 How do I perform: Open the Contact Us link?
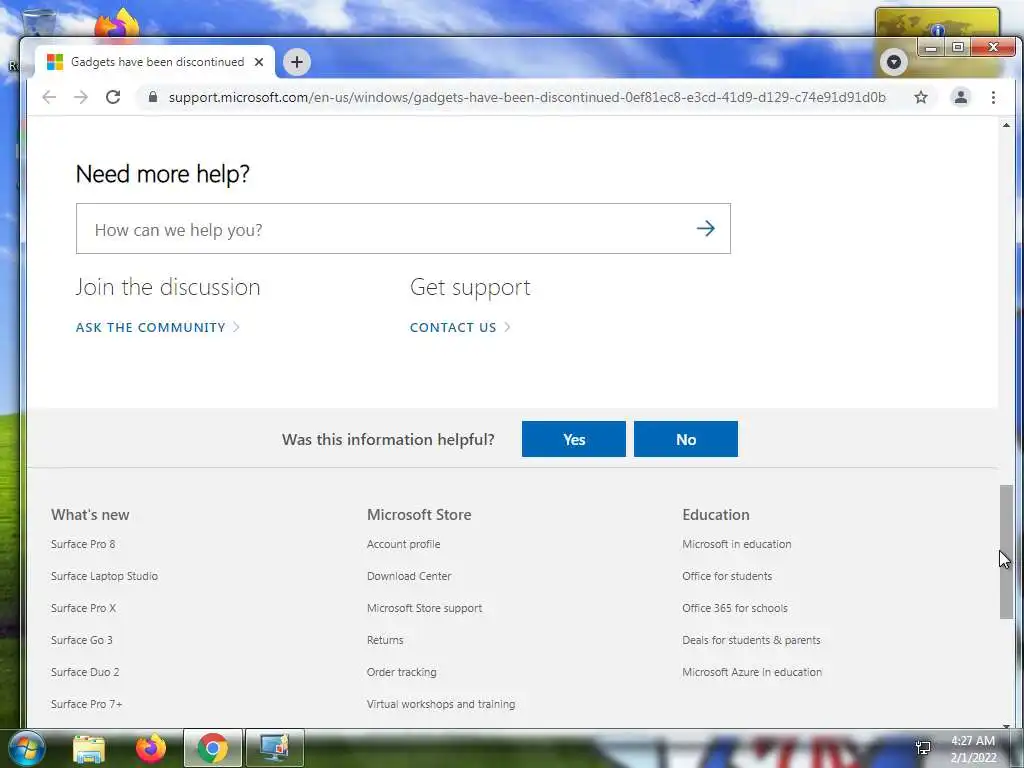[x=460, y=327]
